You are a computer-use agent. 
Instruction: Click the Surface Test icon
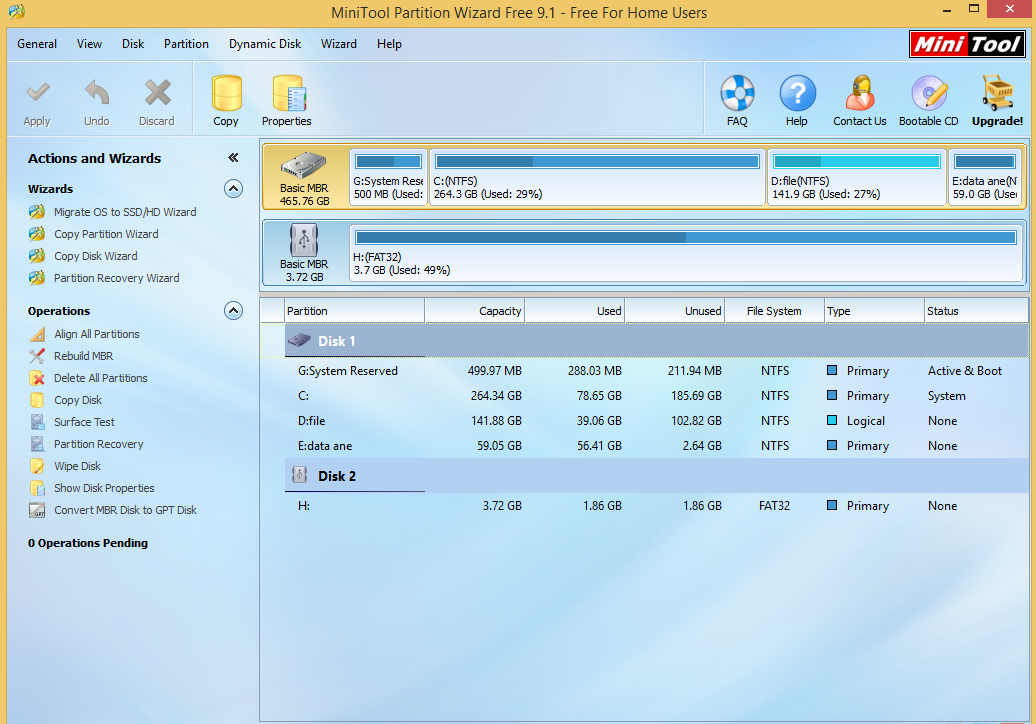click(38, 422)
